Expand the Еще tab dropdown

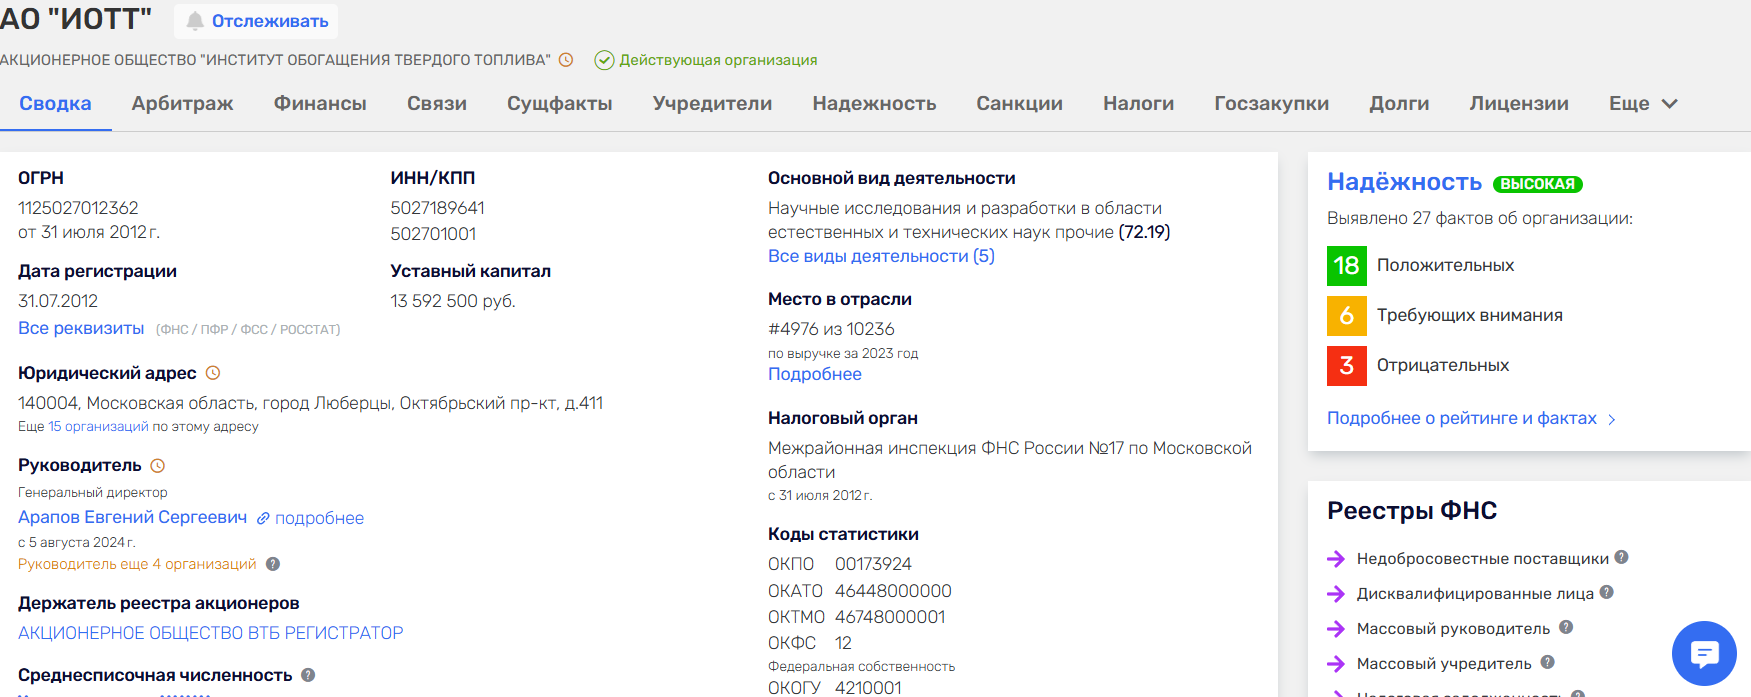point(1643,104)
